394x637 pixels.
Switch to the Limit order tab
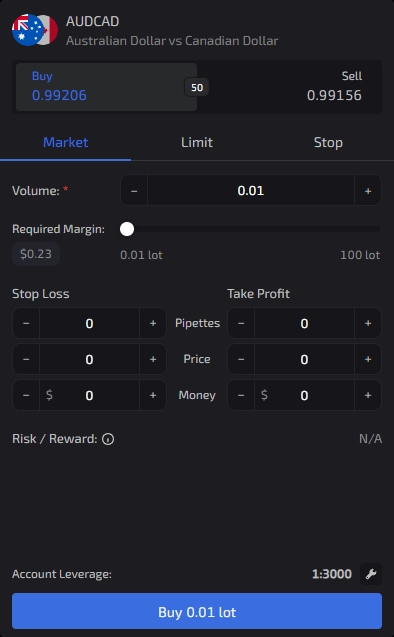pos(197,143)
